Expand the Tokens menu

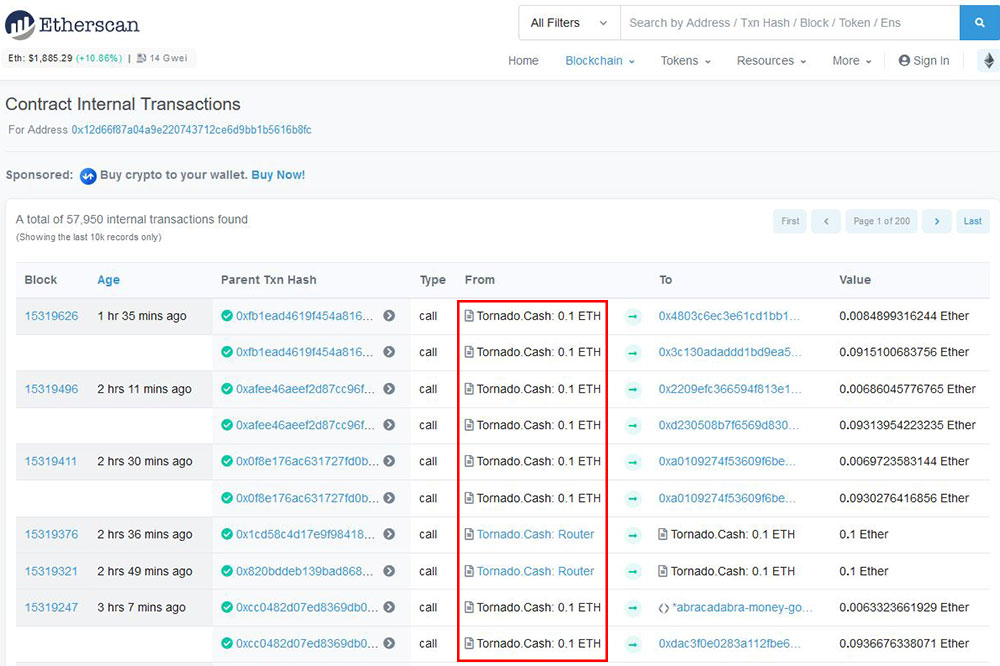click(686, 61)
